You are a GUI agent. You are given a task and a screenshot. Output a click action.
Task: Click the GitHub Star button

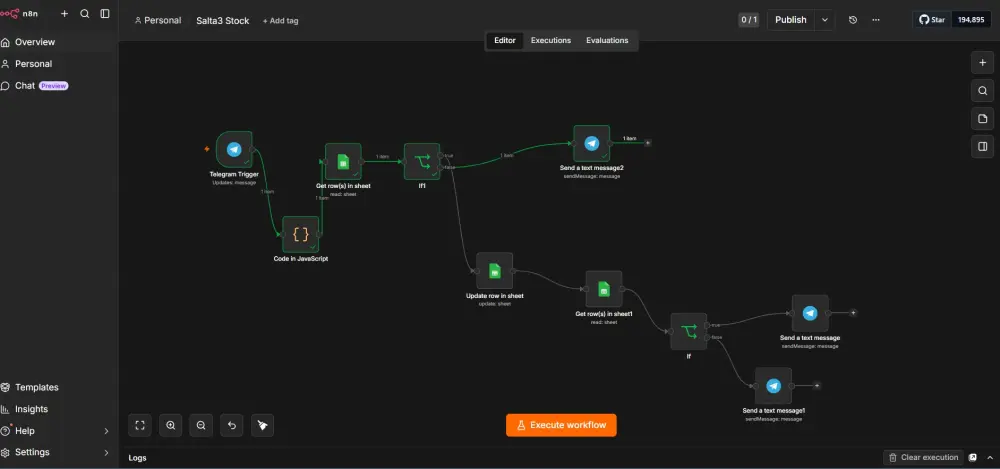[932, 20]
